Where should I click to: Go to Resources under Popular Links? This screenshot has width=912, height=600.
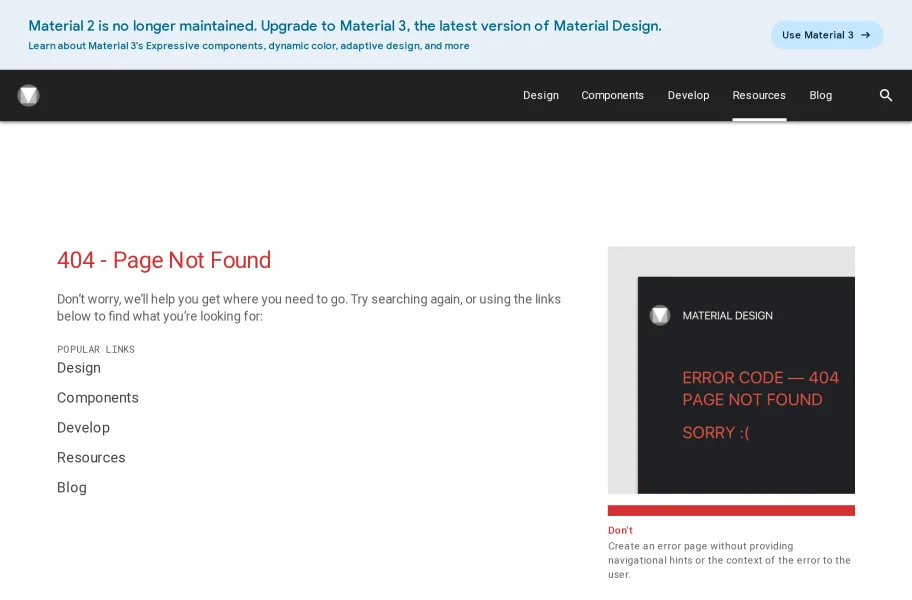91,458
